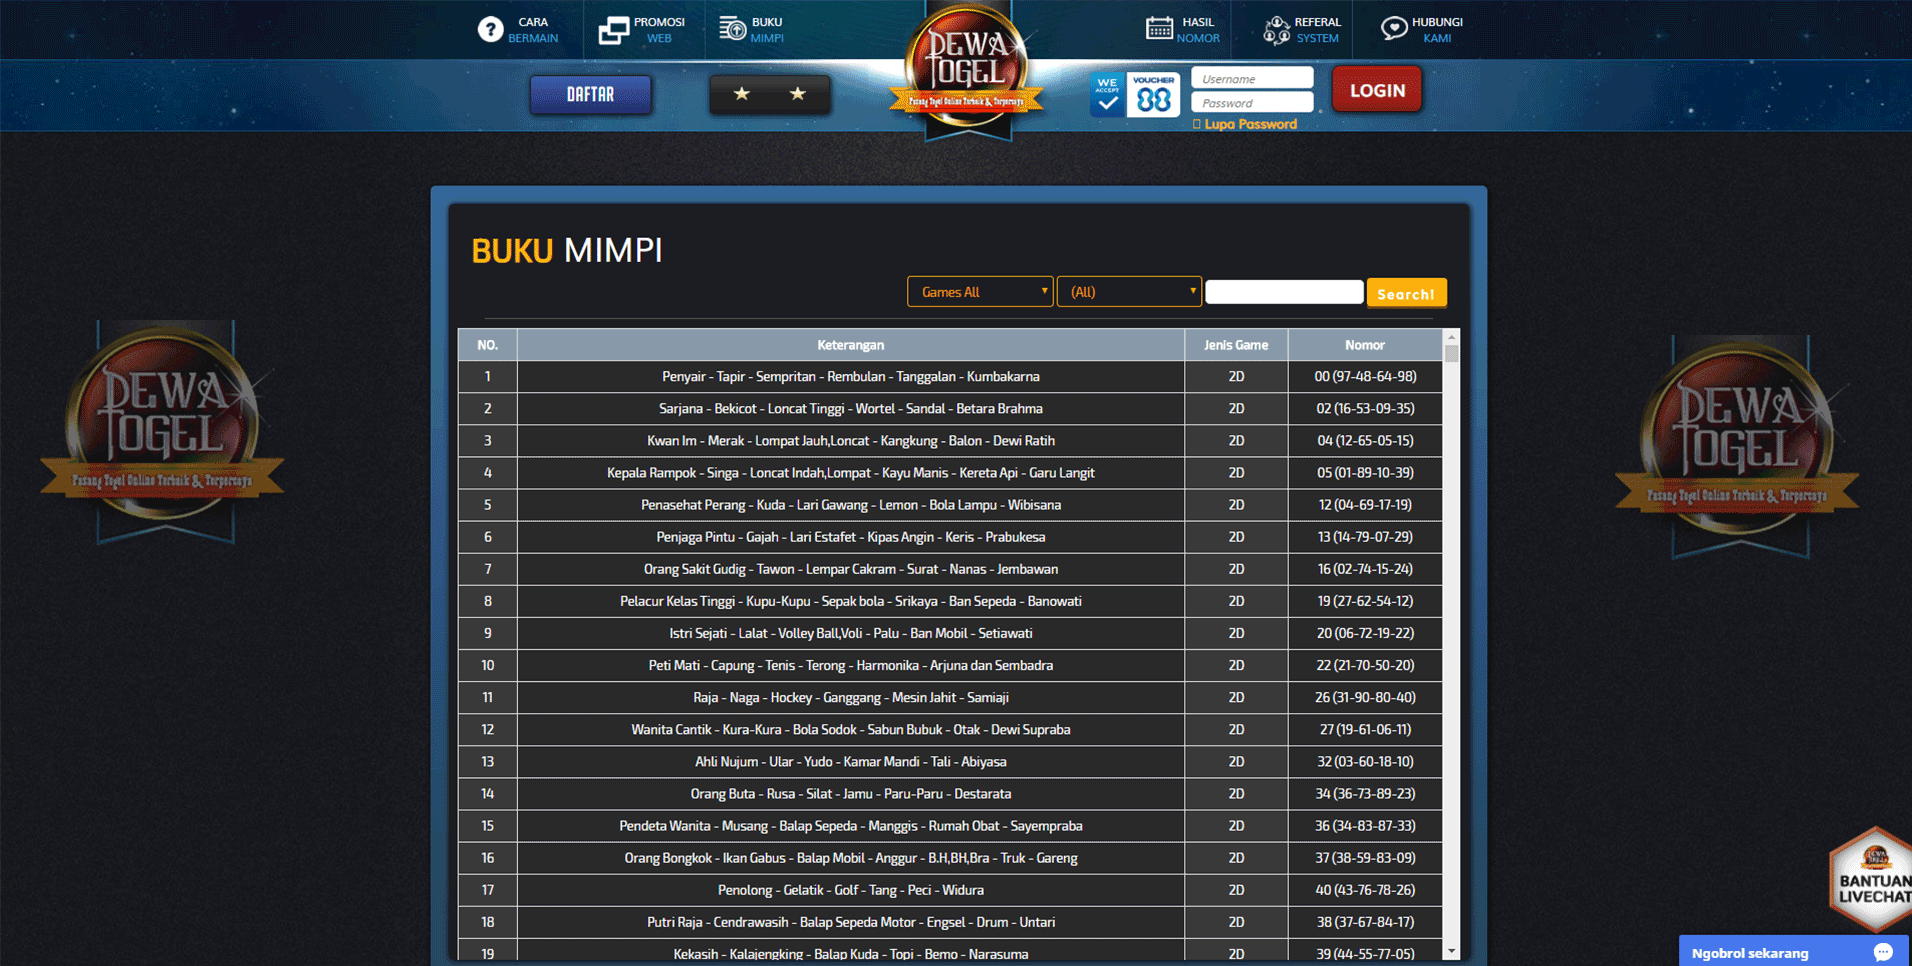Image resolution: width=1912 pixels, height=966 pixels.
Task: Click the chat icon on Ngobrol sekarang bar
Action: coord(1884,951)
